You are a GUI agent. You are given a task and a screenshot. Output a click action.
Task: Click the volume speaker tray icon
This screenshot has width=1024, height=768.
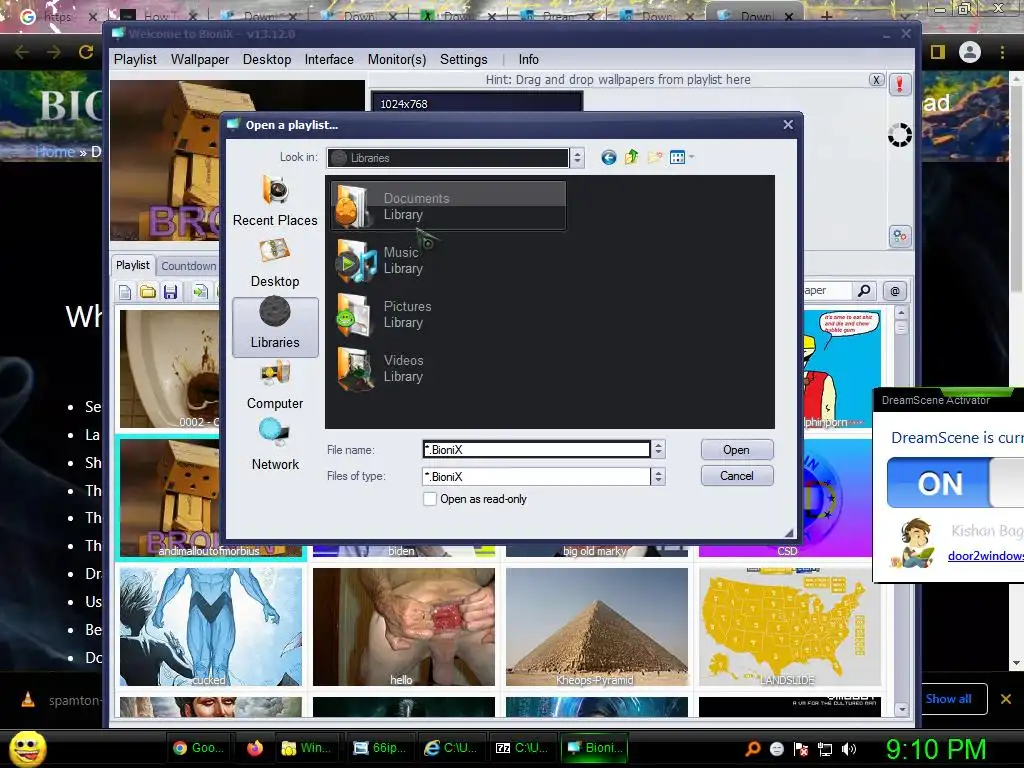point(849,749)
